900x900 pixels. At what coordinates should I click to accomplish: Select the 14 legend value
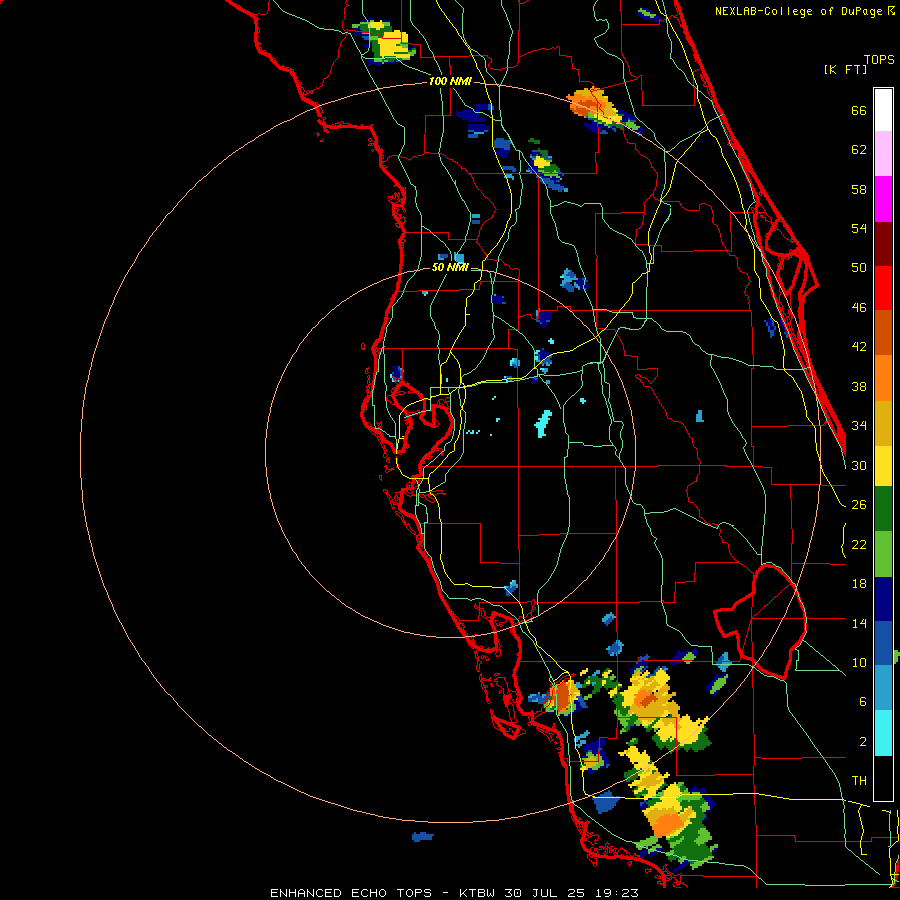[859, 623]
